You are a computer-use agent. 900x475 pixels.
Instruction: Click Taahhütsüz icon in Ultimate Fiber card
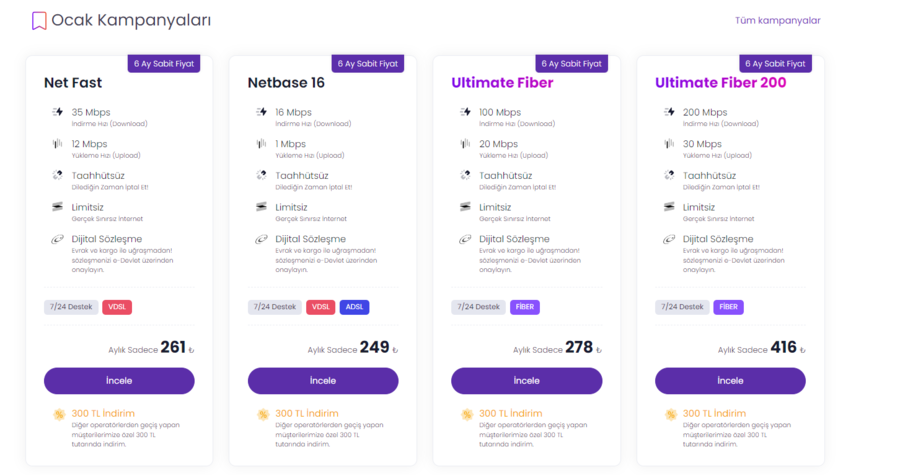coord(465,175)
